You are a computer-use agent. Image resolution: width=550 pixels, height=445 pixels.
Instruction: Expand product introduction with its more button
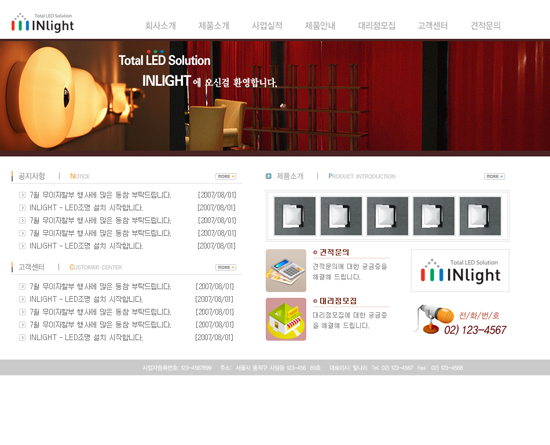tap(494, 176)
